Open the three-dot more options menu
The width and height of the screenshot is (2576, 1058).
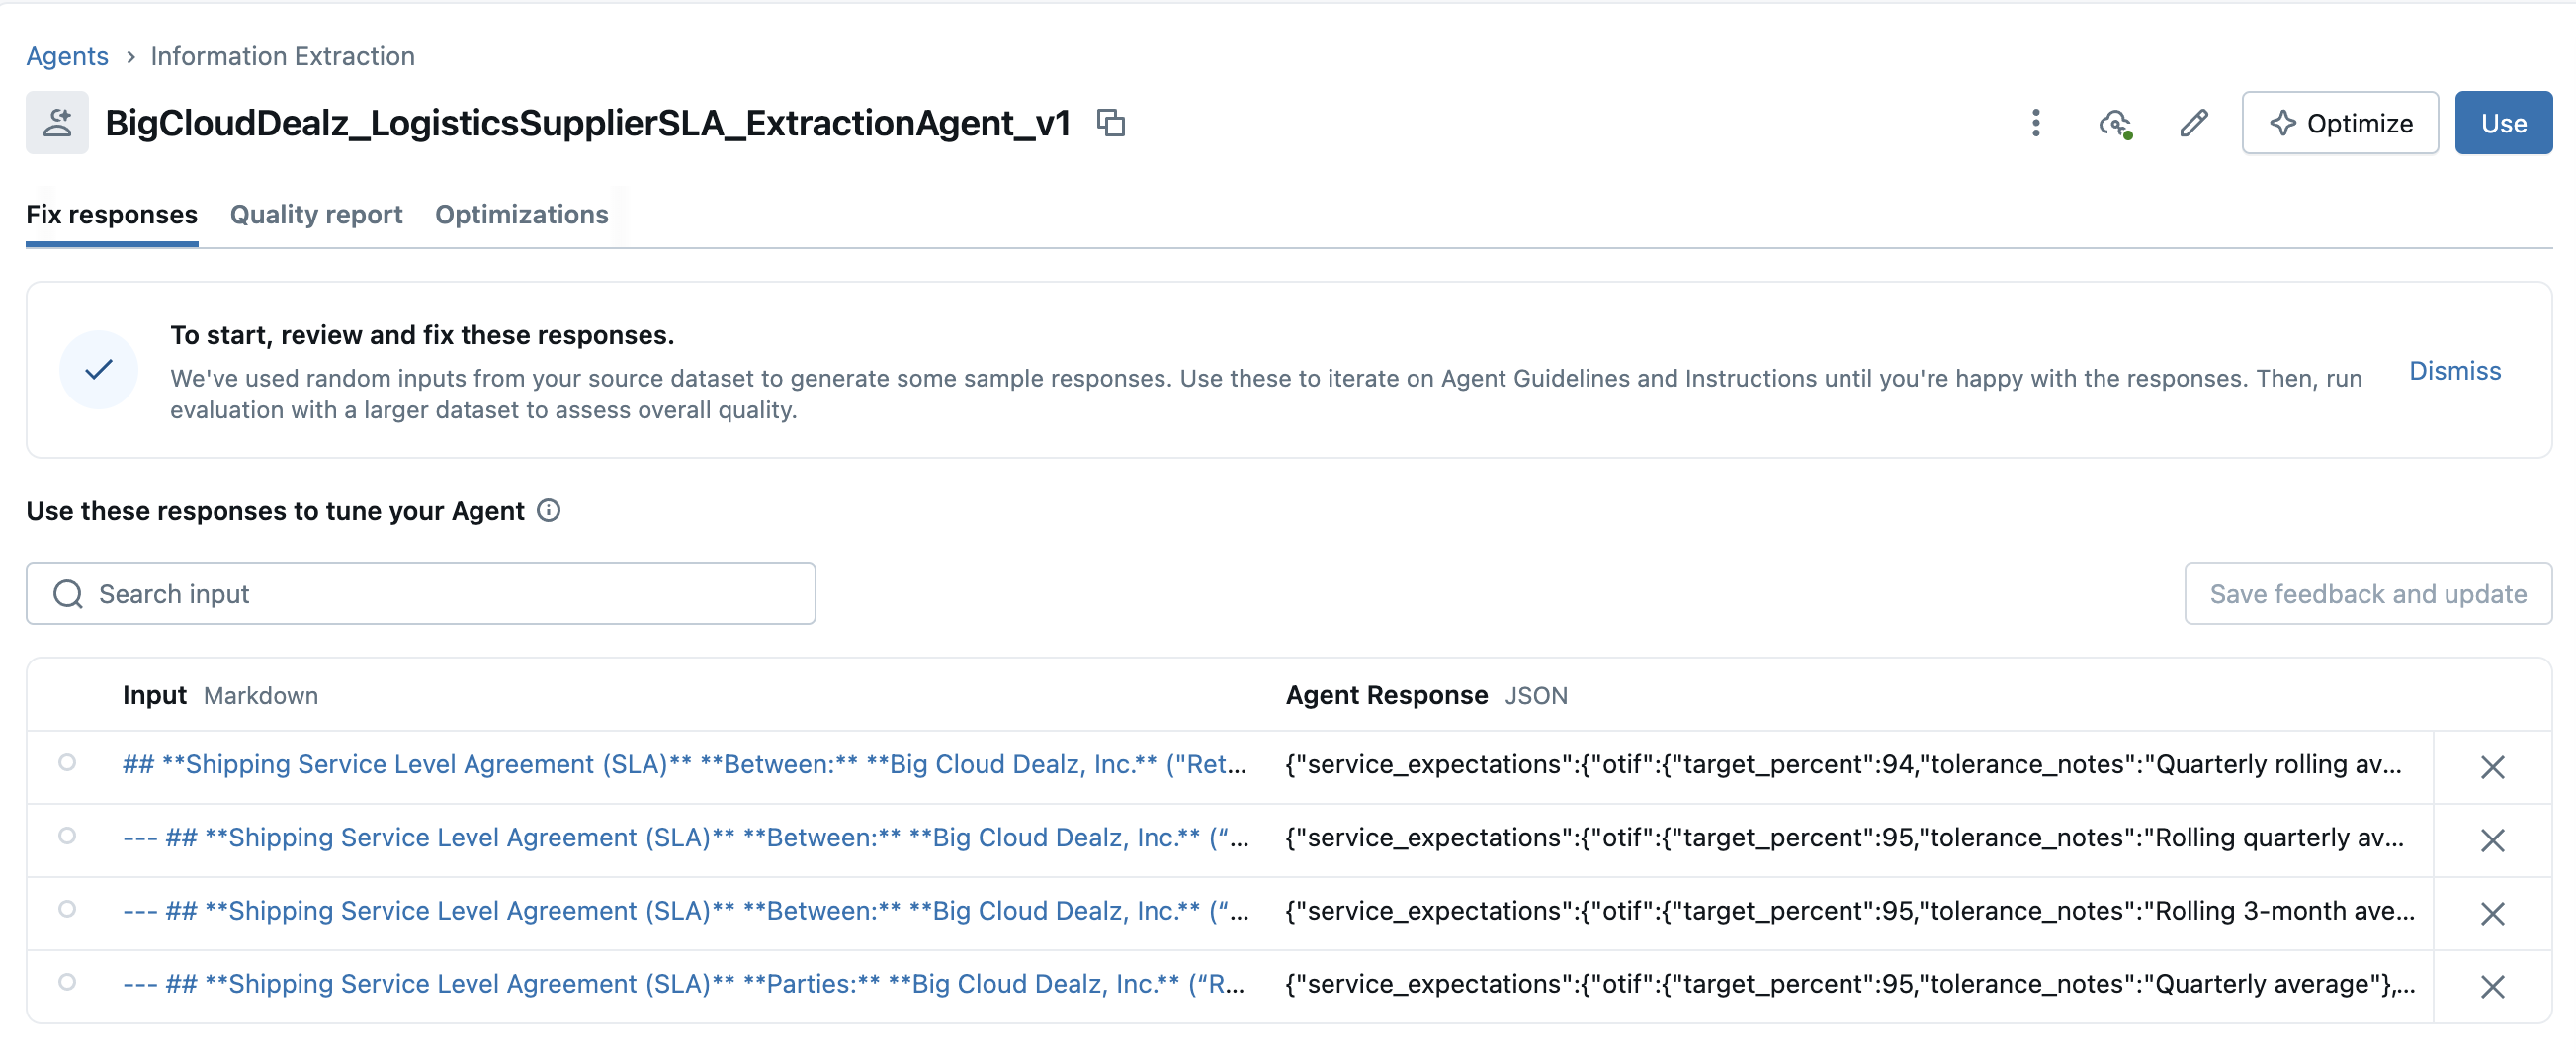2035,123
